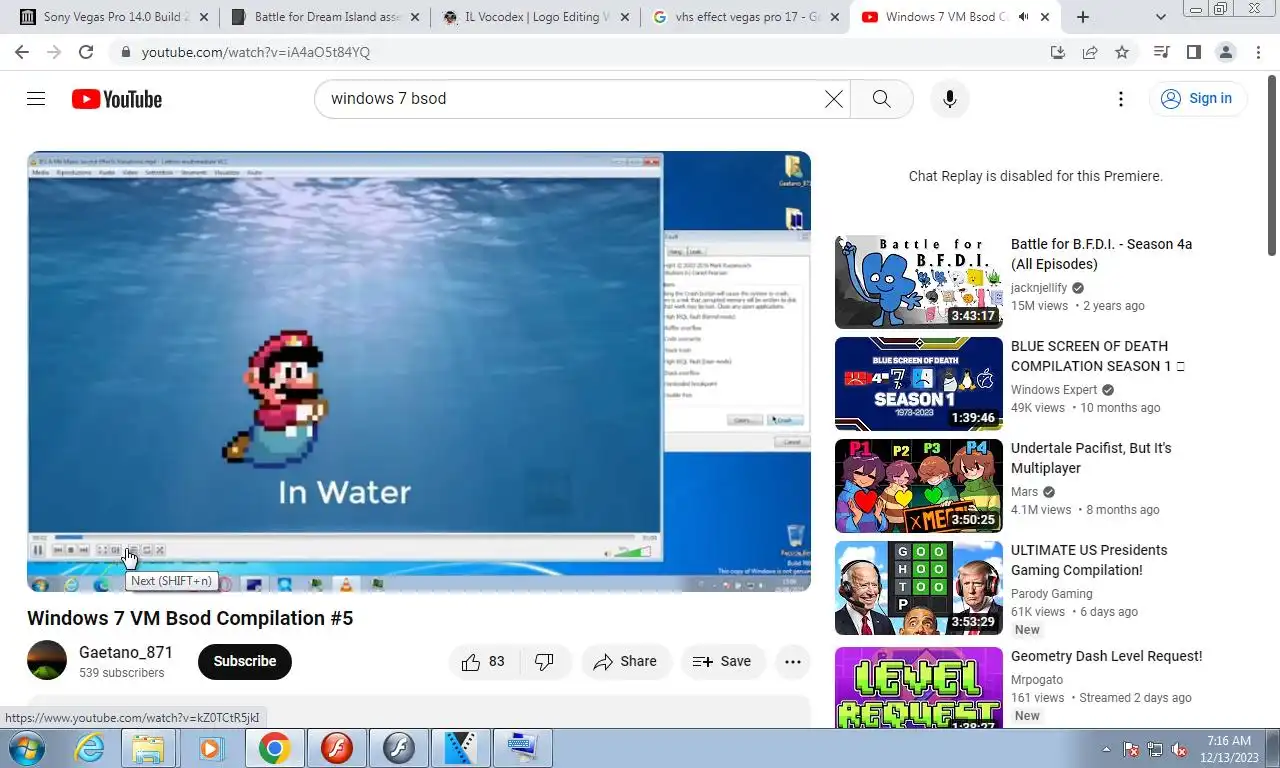Open the Chrome three-dot menu
This screenshot has height=768, width=1280.
(x=1258, y=52)
